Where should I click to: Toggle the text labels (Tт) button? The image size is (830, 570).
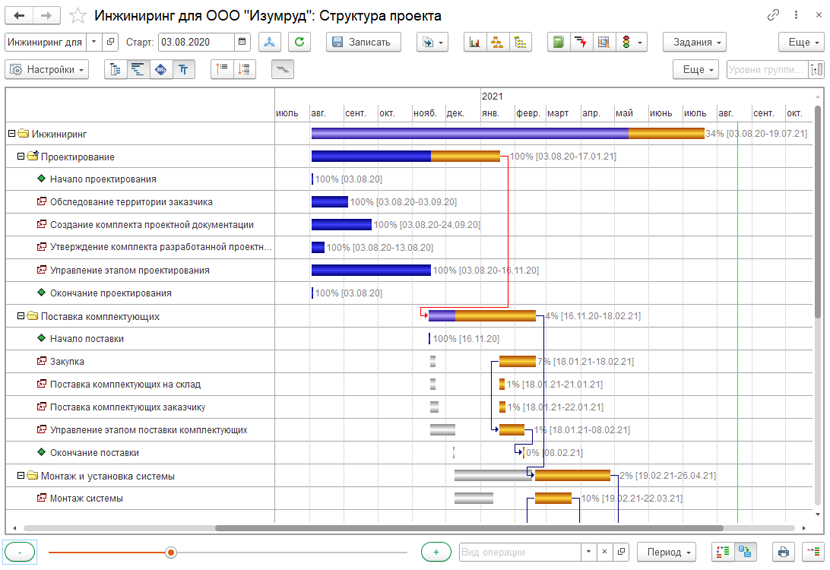click(183, 69)
